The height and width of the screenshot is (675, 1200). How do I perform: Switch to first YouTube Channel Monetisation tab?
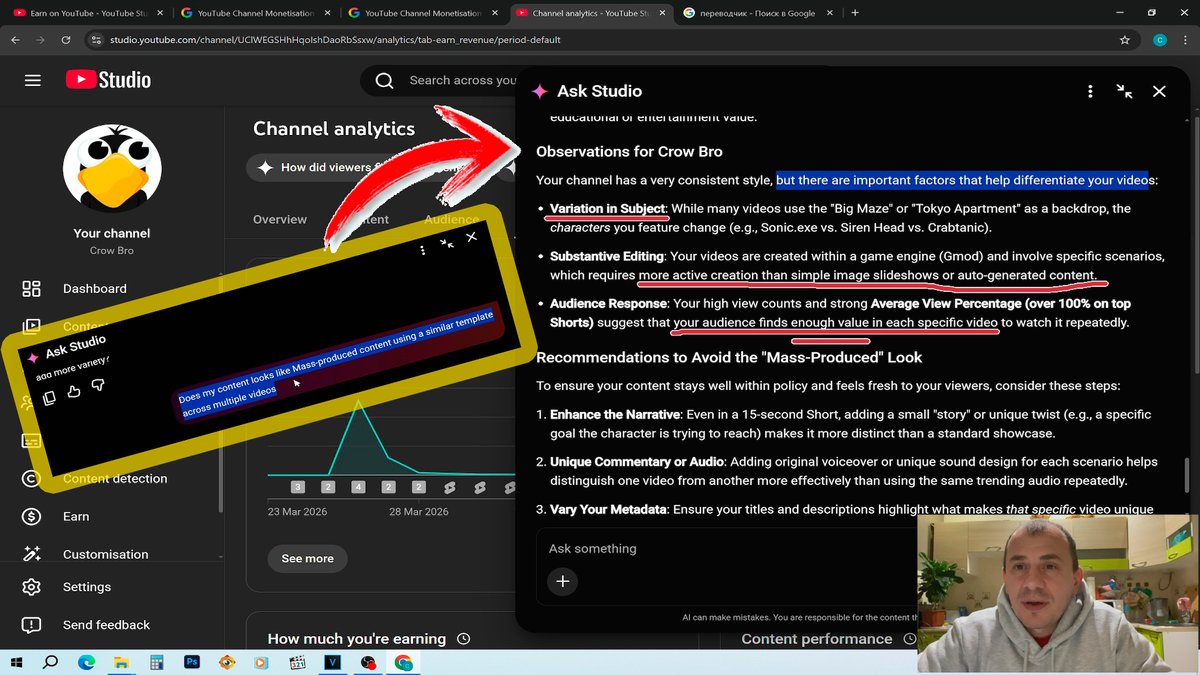pos(254,13)
